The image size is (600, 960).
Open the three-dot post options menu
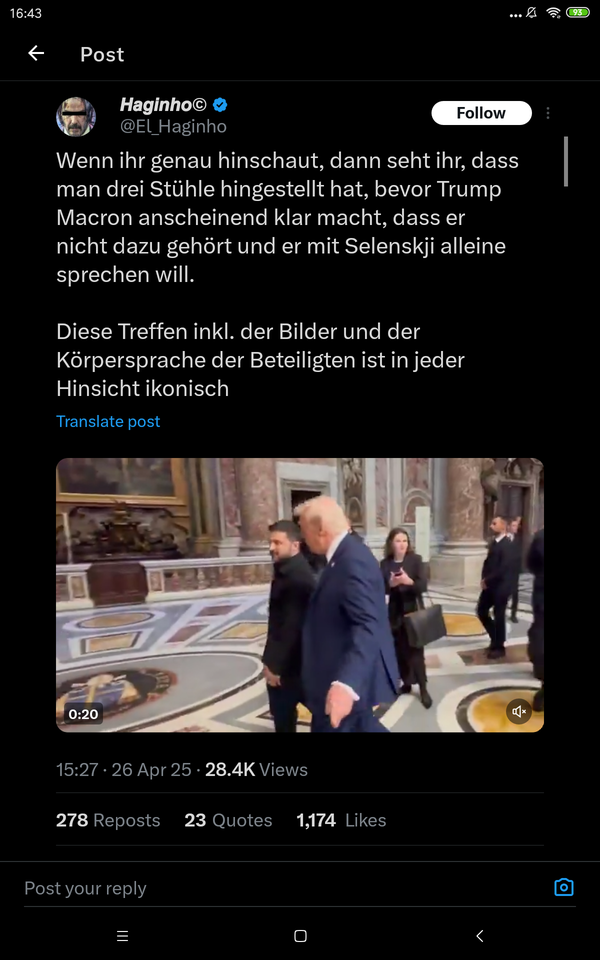pyautogui.click(x=548, y=113)
